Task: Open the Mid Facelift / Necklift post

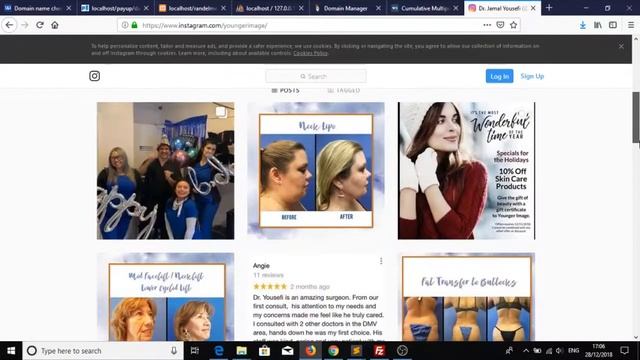Action: (x=165, y=297)
